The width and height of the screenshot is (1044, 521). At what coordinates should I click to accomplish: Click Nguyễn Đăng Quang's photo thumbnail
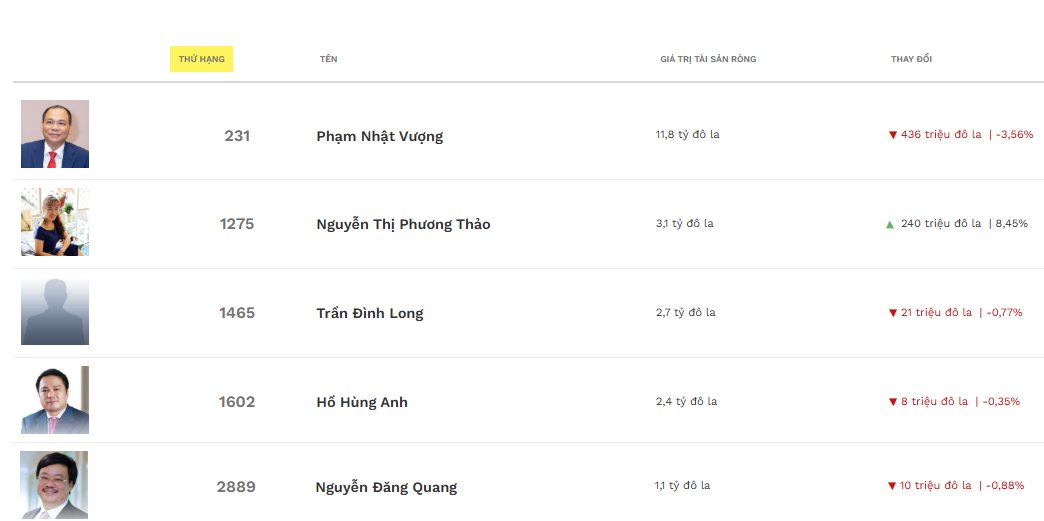pos(54,485)
